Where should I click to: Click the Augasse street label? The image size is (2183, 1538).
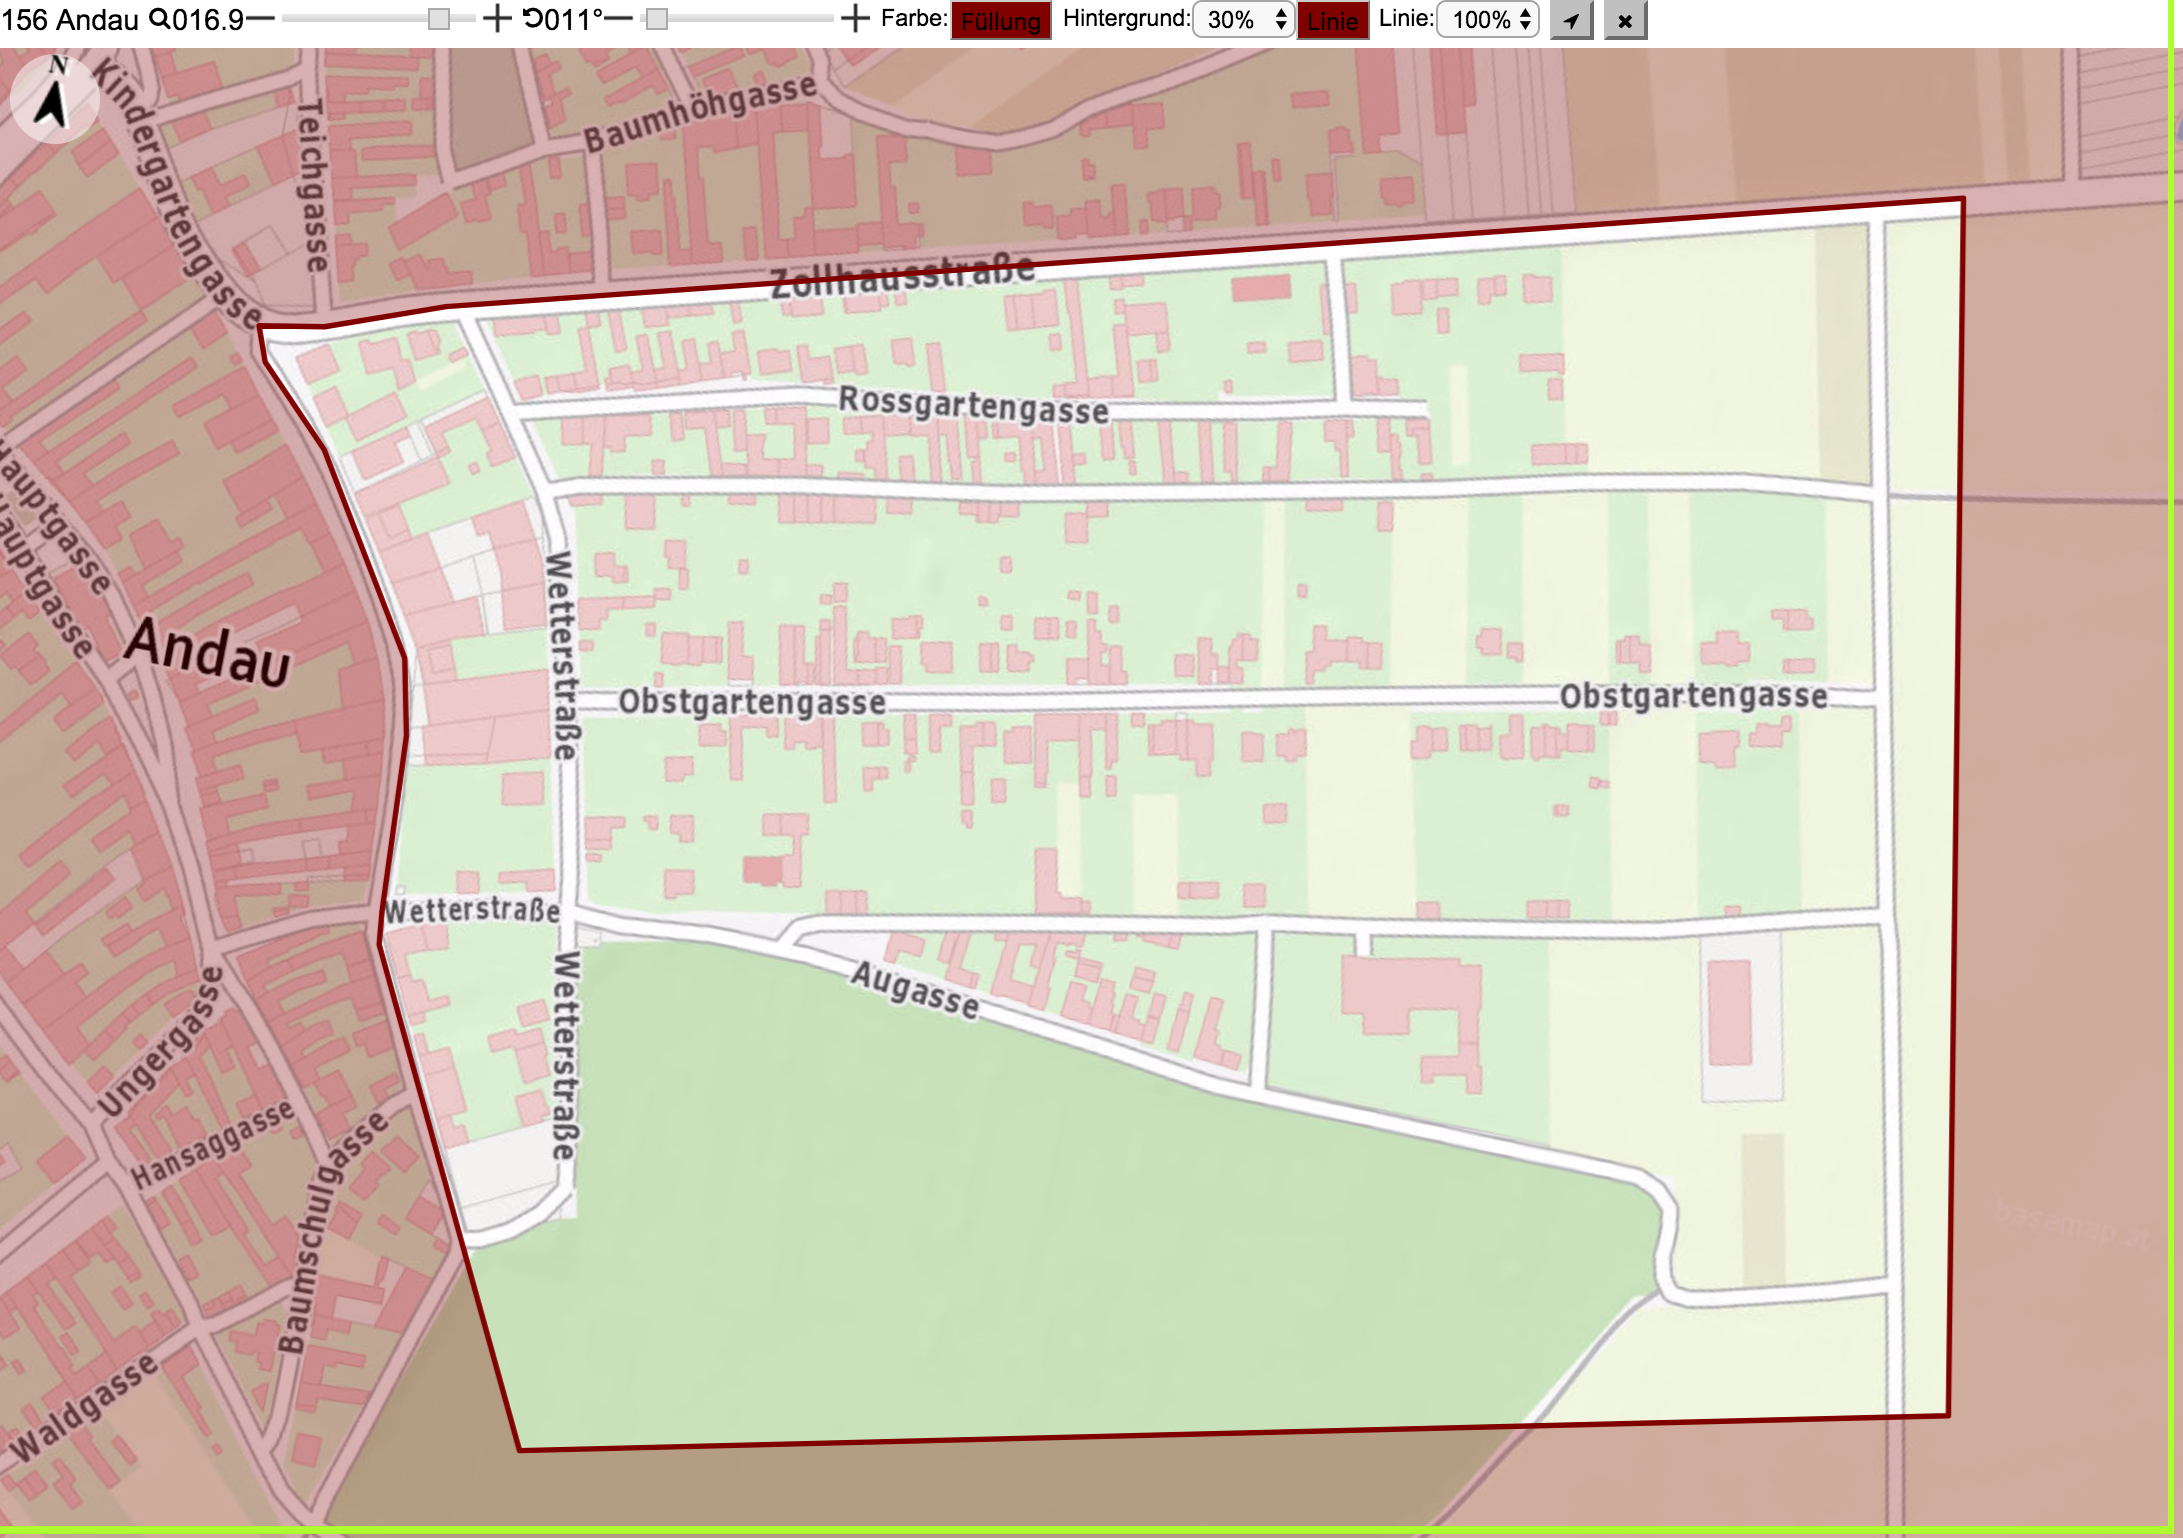(x=915, y=990)
